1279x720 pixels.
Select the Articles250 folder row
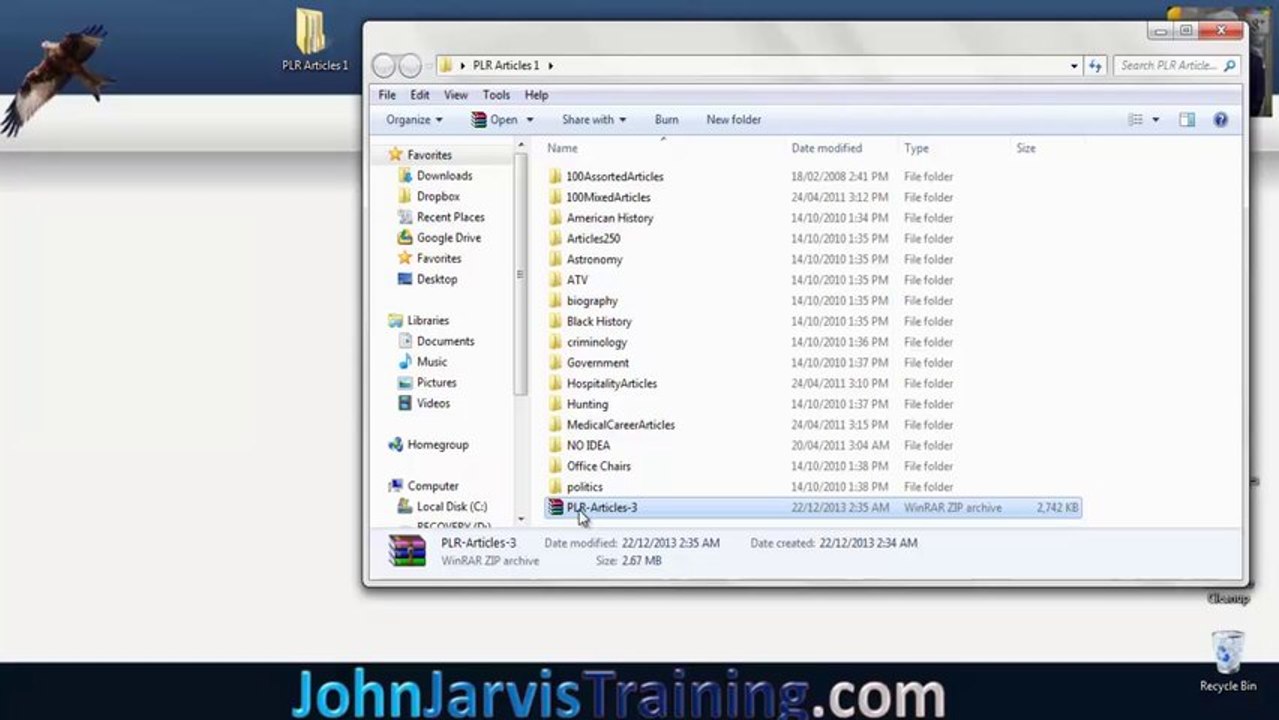click(x=812, y=238)
